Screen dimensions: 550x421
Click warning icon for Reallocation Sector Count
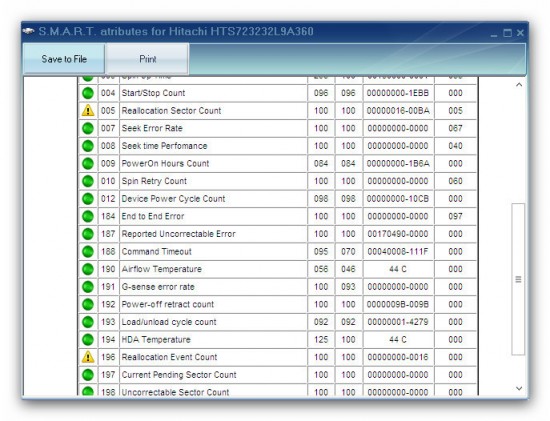(88, 111)
